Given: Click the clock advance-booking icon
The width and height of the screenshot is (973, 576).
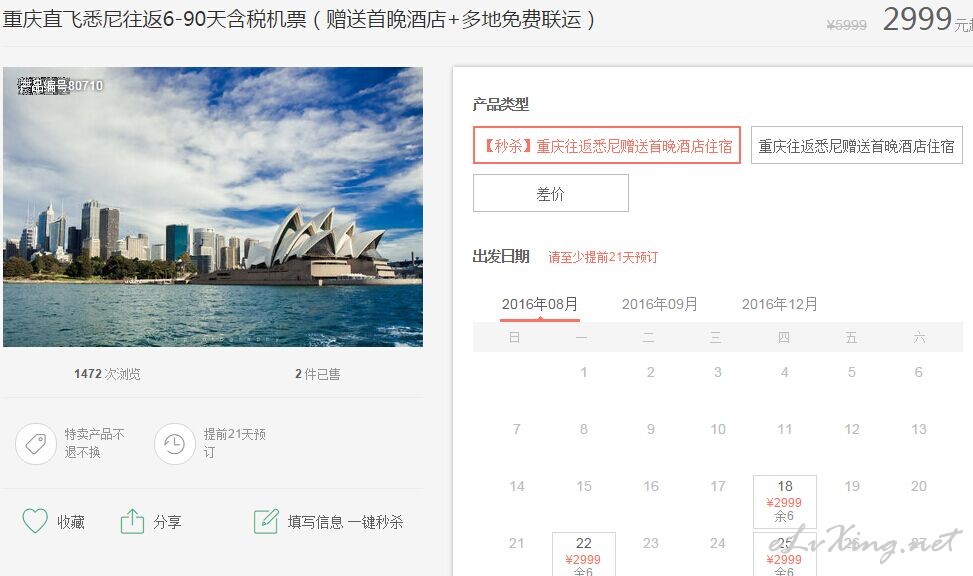Looking at the screenshot, I should pos(175,444).
